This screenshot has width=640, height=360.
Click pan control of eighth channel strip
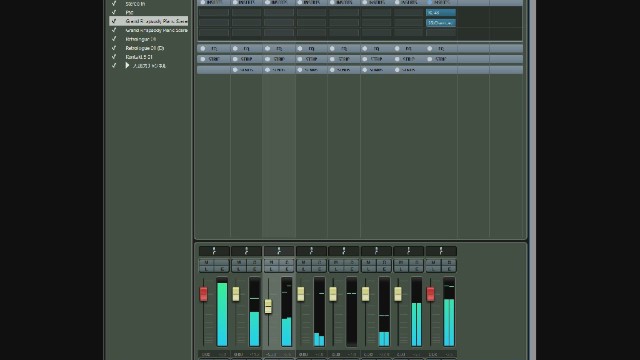(441, 251)
